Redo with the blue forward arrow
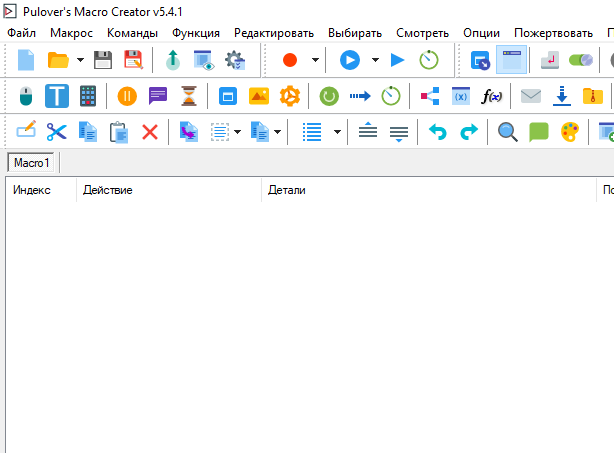The image size is (614, 453). [469, 132]
